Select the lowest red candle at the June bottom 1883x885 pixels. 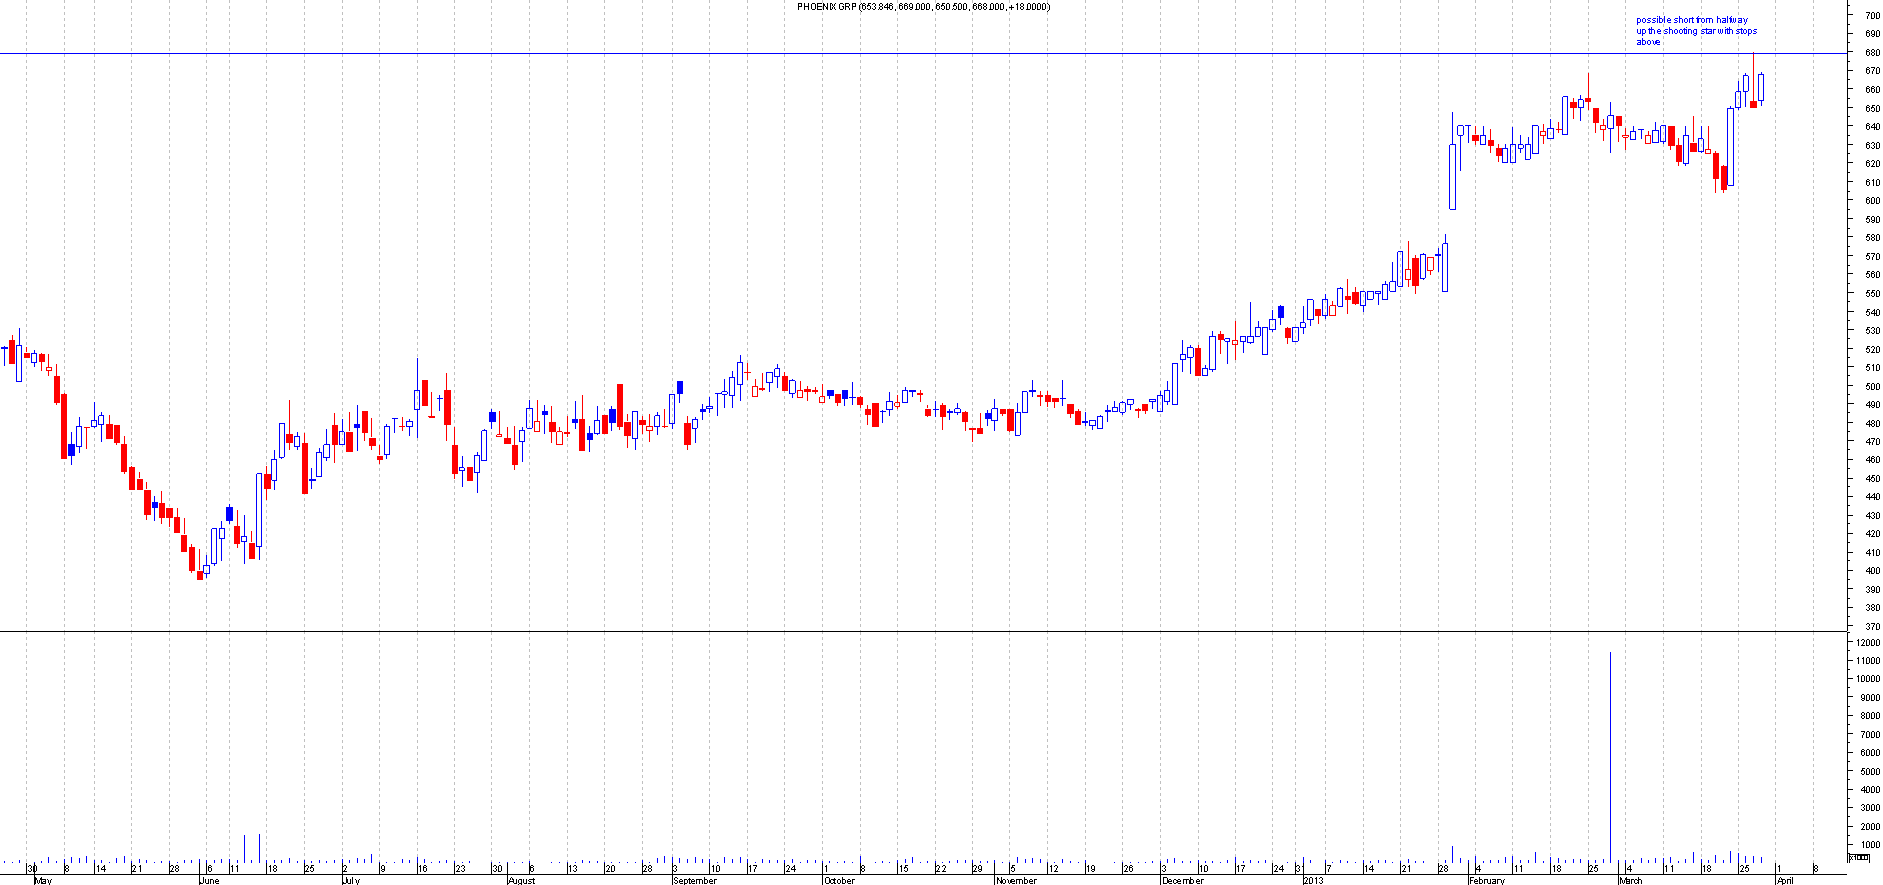199,574
